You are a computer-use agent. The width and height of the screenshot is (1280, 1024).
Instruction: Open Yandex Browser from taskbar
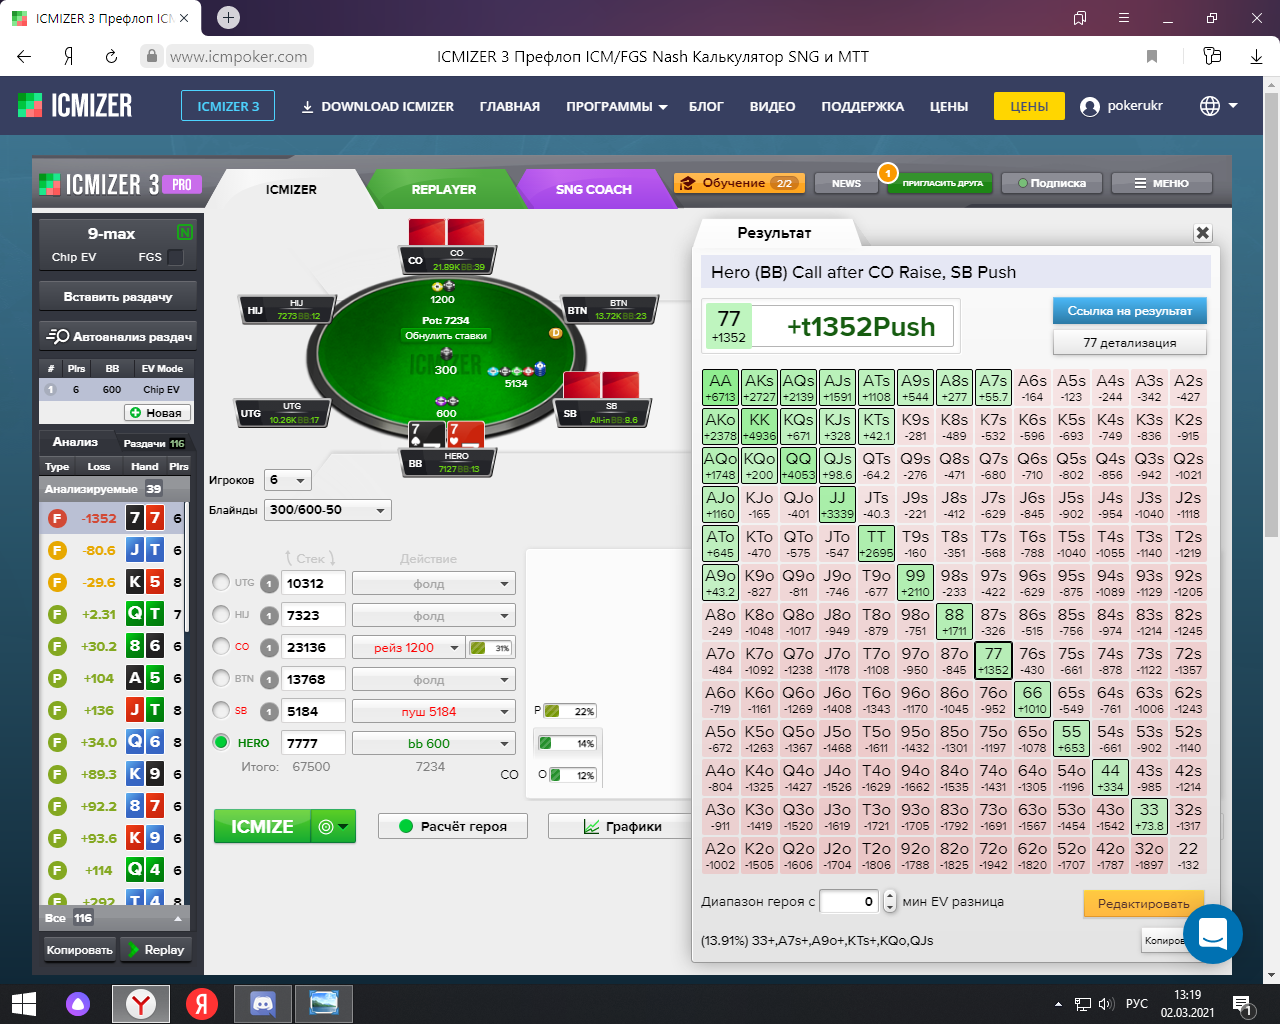[141, 1003]
